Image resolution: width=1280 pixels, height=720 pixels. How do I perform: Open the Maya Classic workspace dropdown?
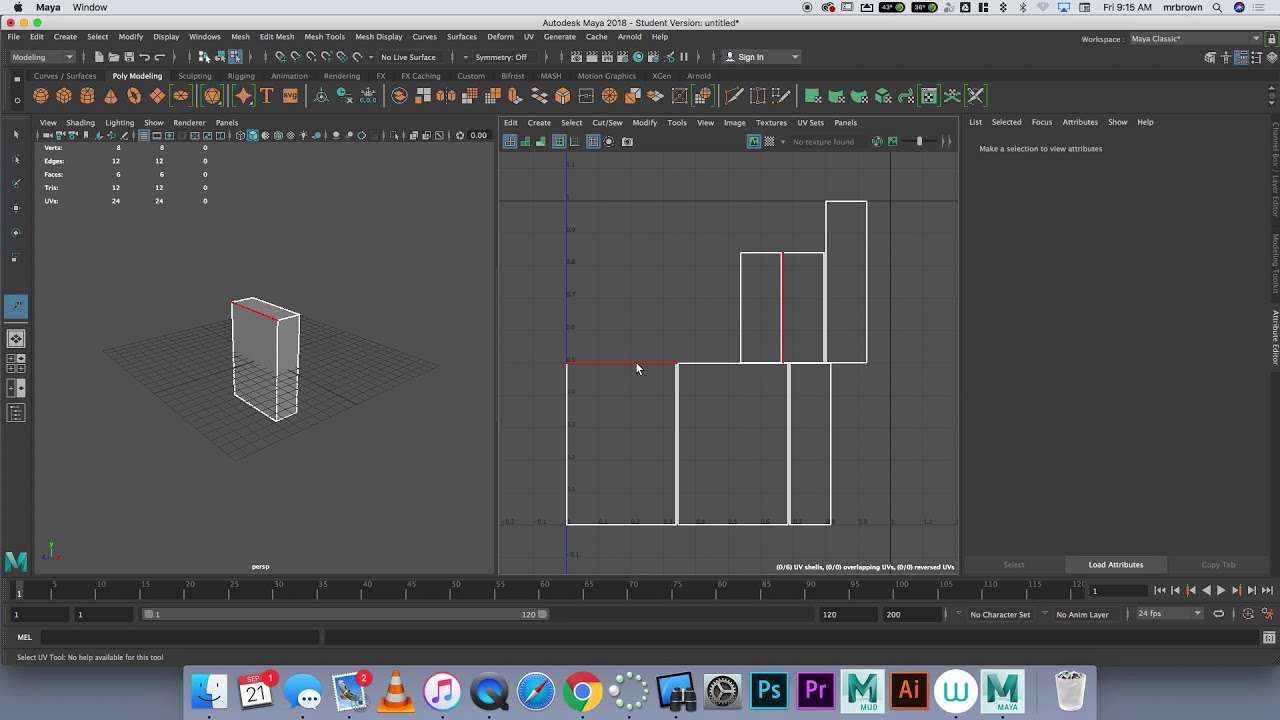[x=1195, y=39]
